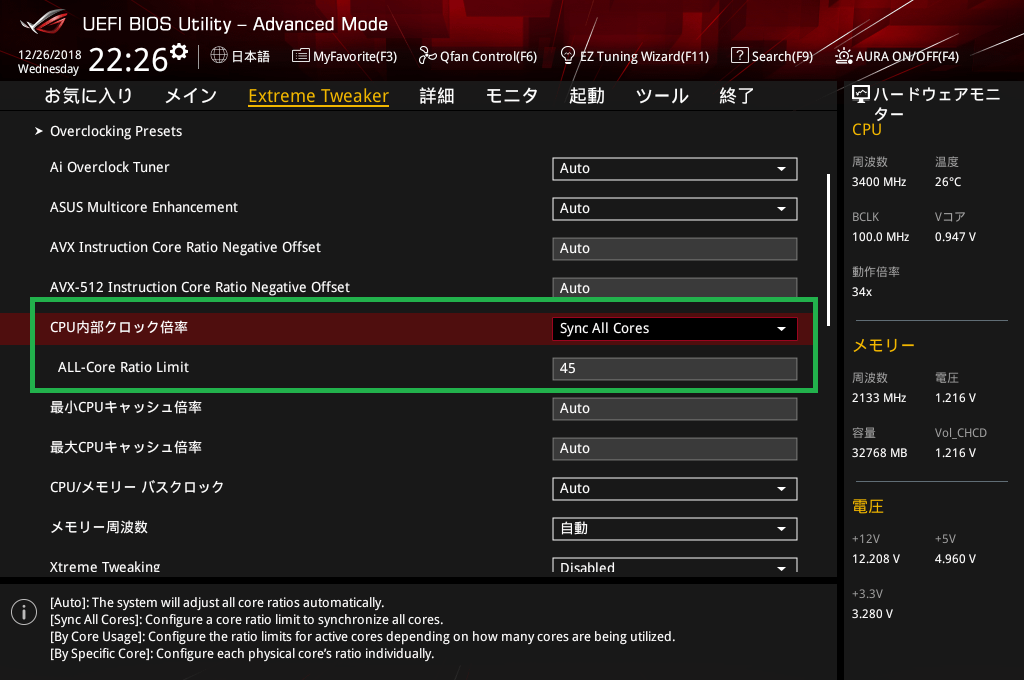Select CPU内部クロック倍率 row label
Image resolution: width=1024 pixels, height=680 pixels.
[119, 327]
